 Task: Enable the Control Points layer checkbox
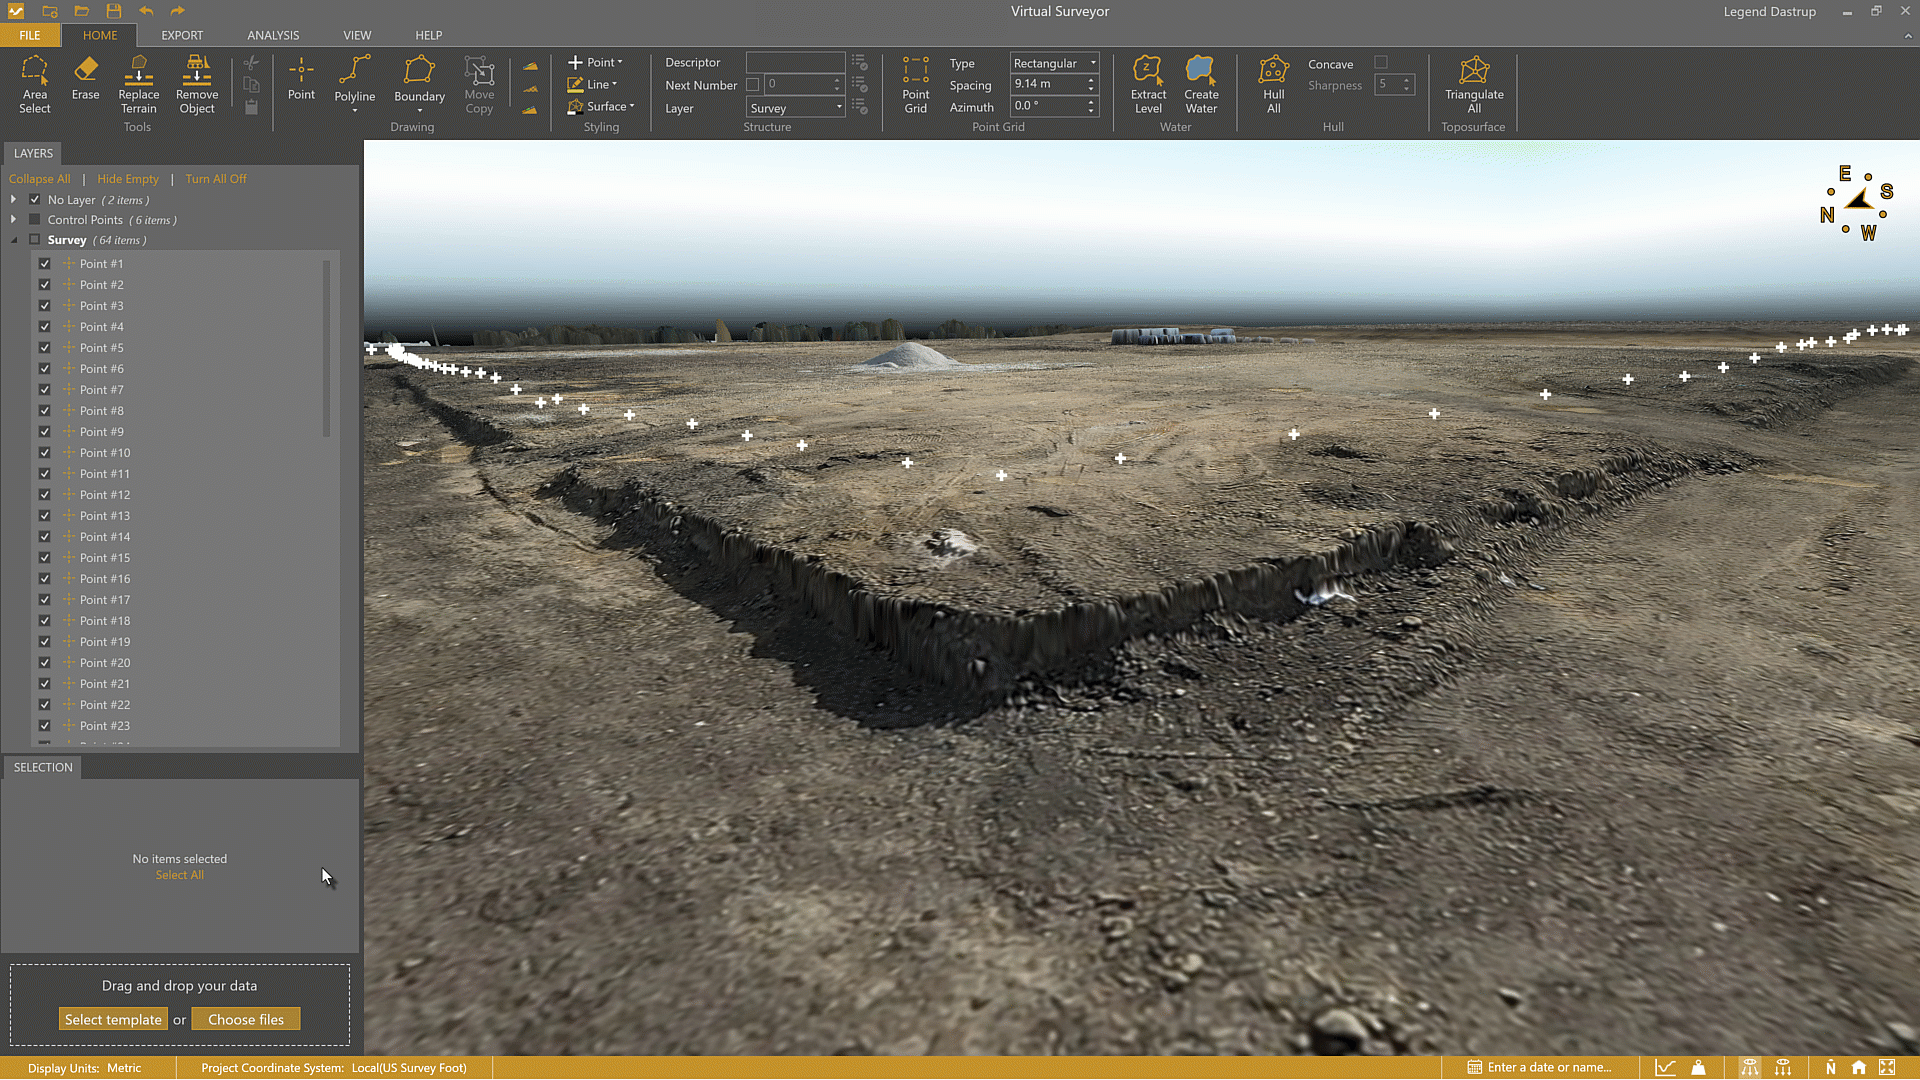coord(34,219)
